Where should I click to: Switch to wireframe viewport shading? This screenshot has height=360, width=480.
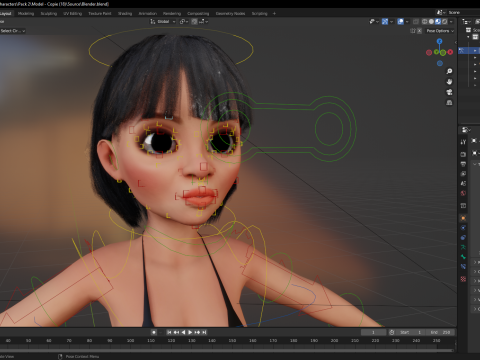[x=425, y=21]
